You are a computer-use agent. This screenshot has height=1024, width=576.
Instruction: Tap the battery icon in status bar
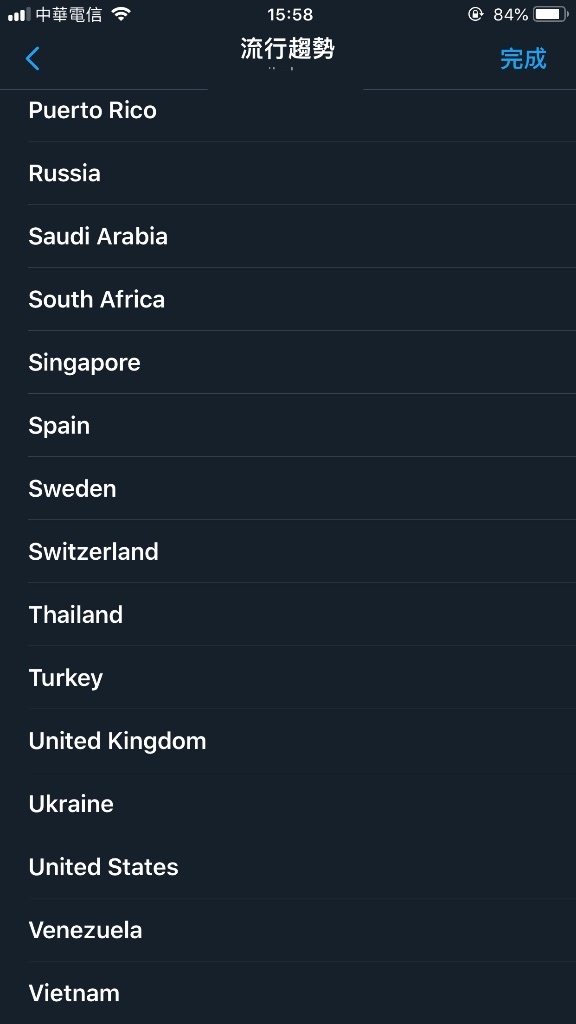[551, 14]
